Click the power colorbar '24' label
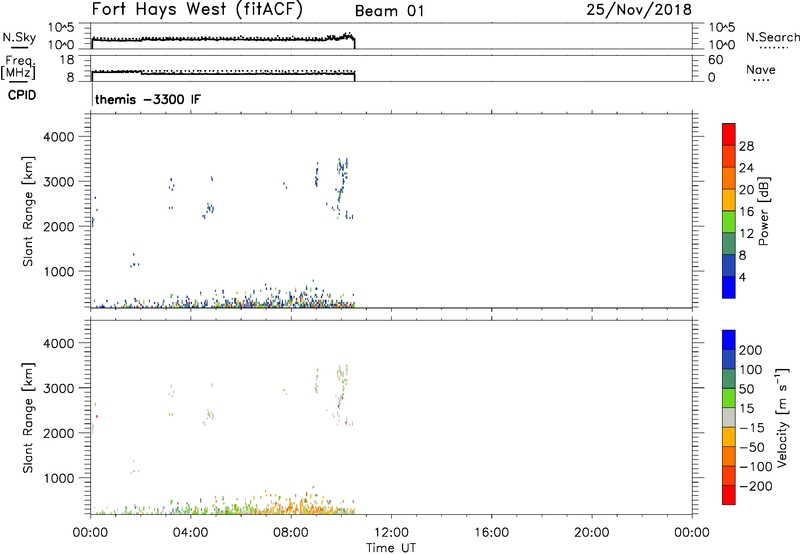Screen dimensions: 800x554 tap(746, 168)
